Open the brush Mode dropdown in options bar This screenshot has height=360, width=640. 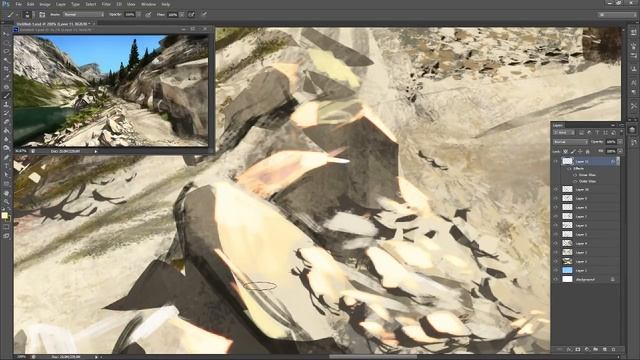pyautogui.click(x=83, y=14)
